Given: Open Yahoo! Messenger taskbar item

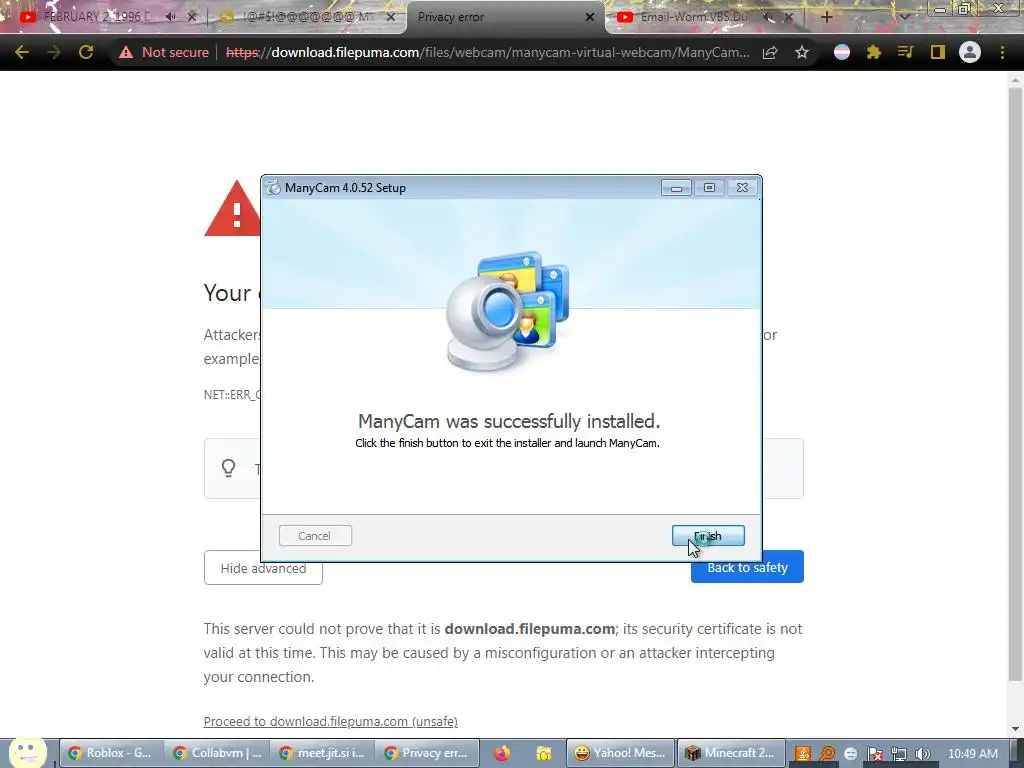Looking at the screenshot, I should coord(619,753).
